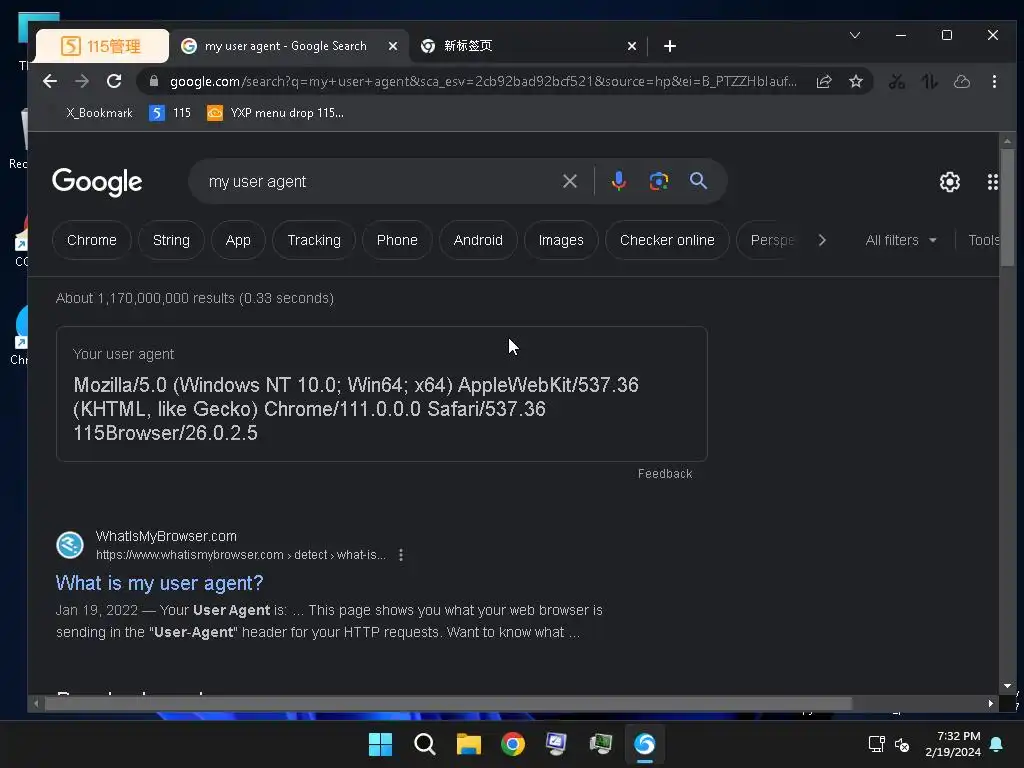Image resolution: width=1024 pixels, height=768 pixels.
Task: Click inside the Google search input
Action: [x=379, y=182]
